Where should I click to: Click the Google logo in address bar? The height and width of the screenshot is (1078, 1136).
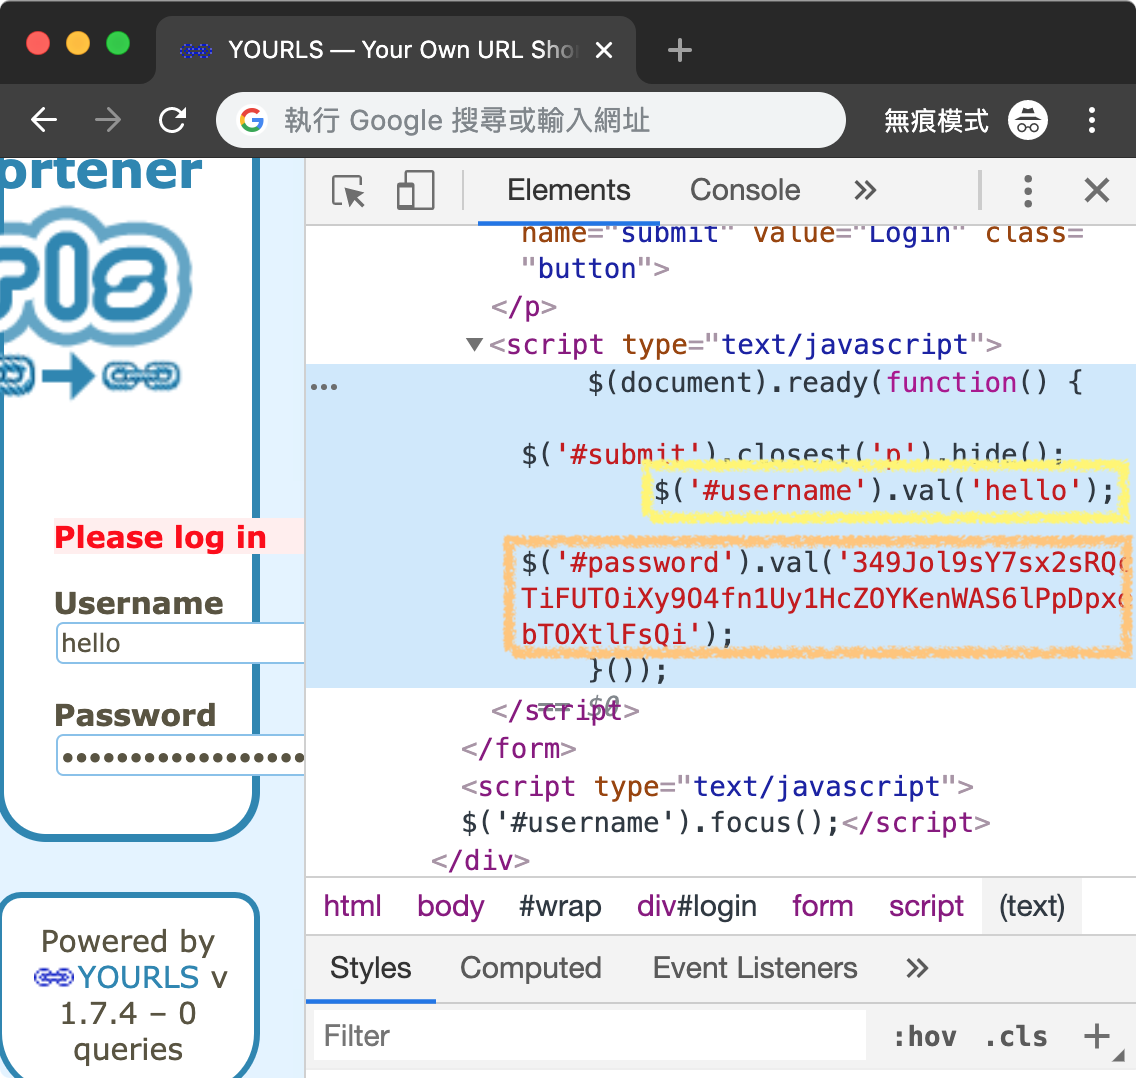pyautogui.click(x=251, y=120)
